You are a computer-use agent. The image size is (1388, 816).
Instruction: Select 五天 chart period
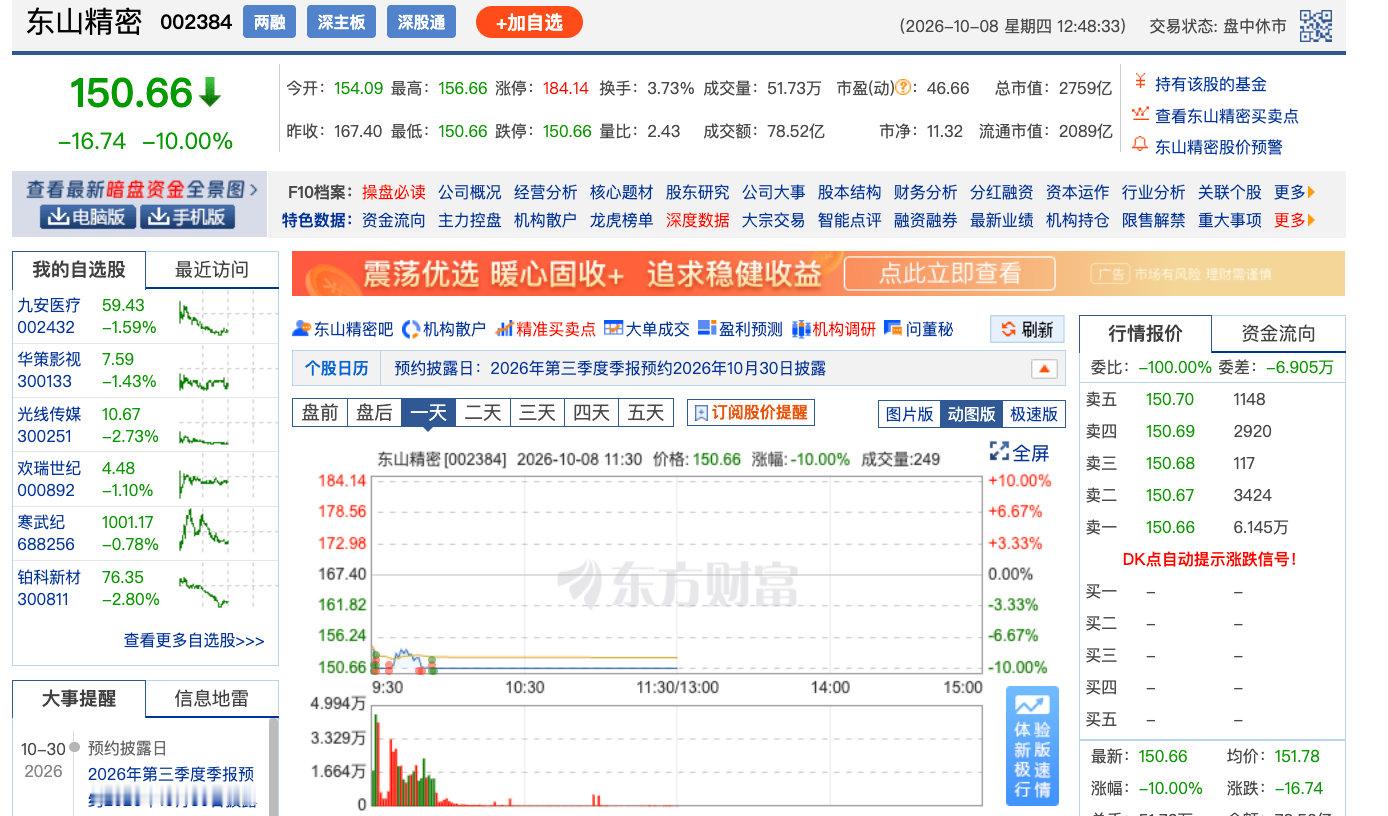click(x=646, y=412)
